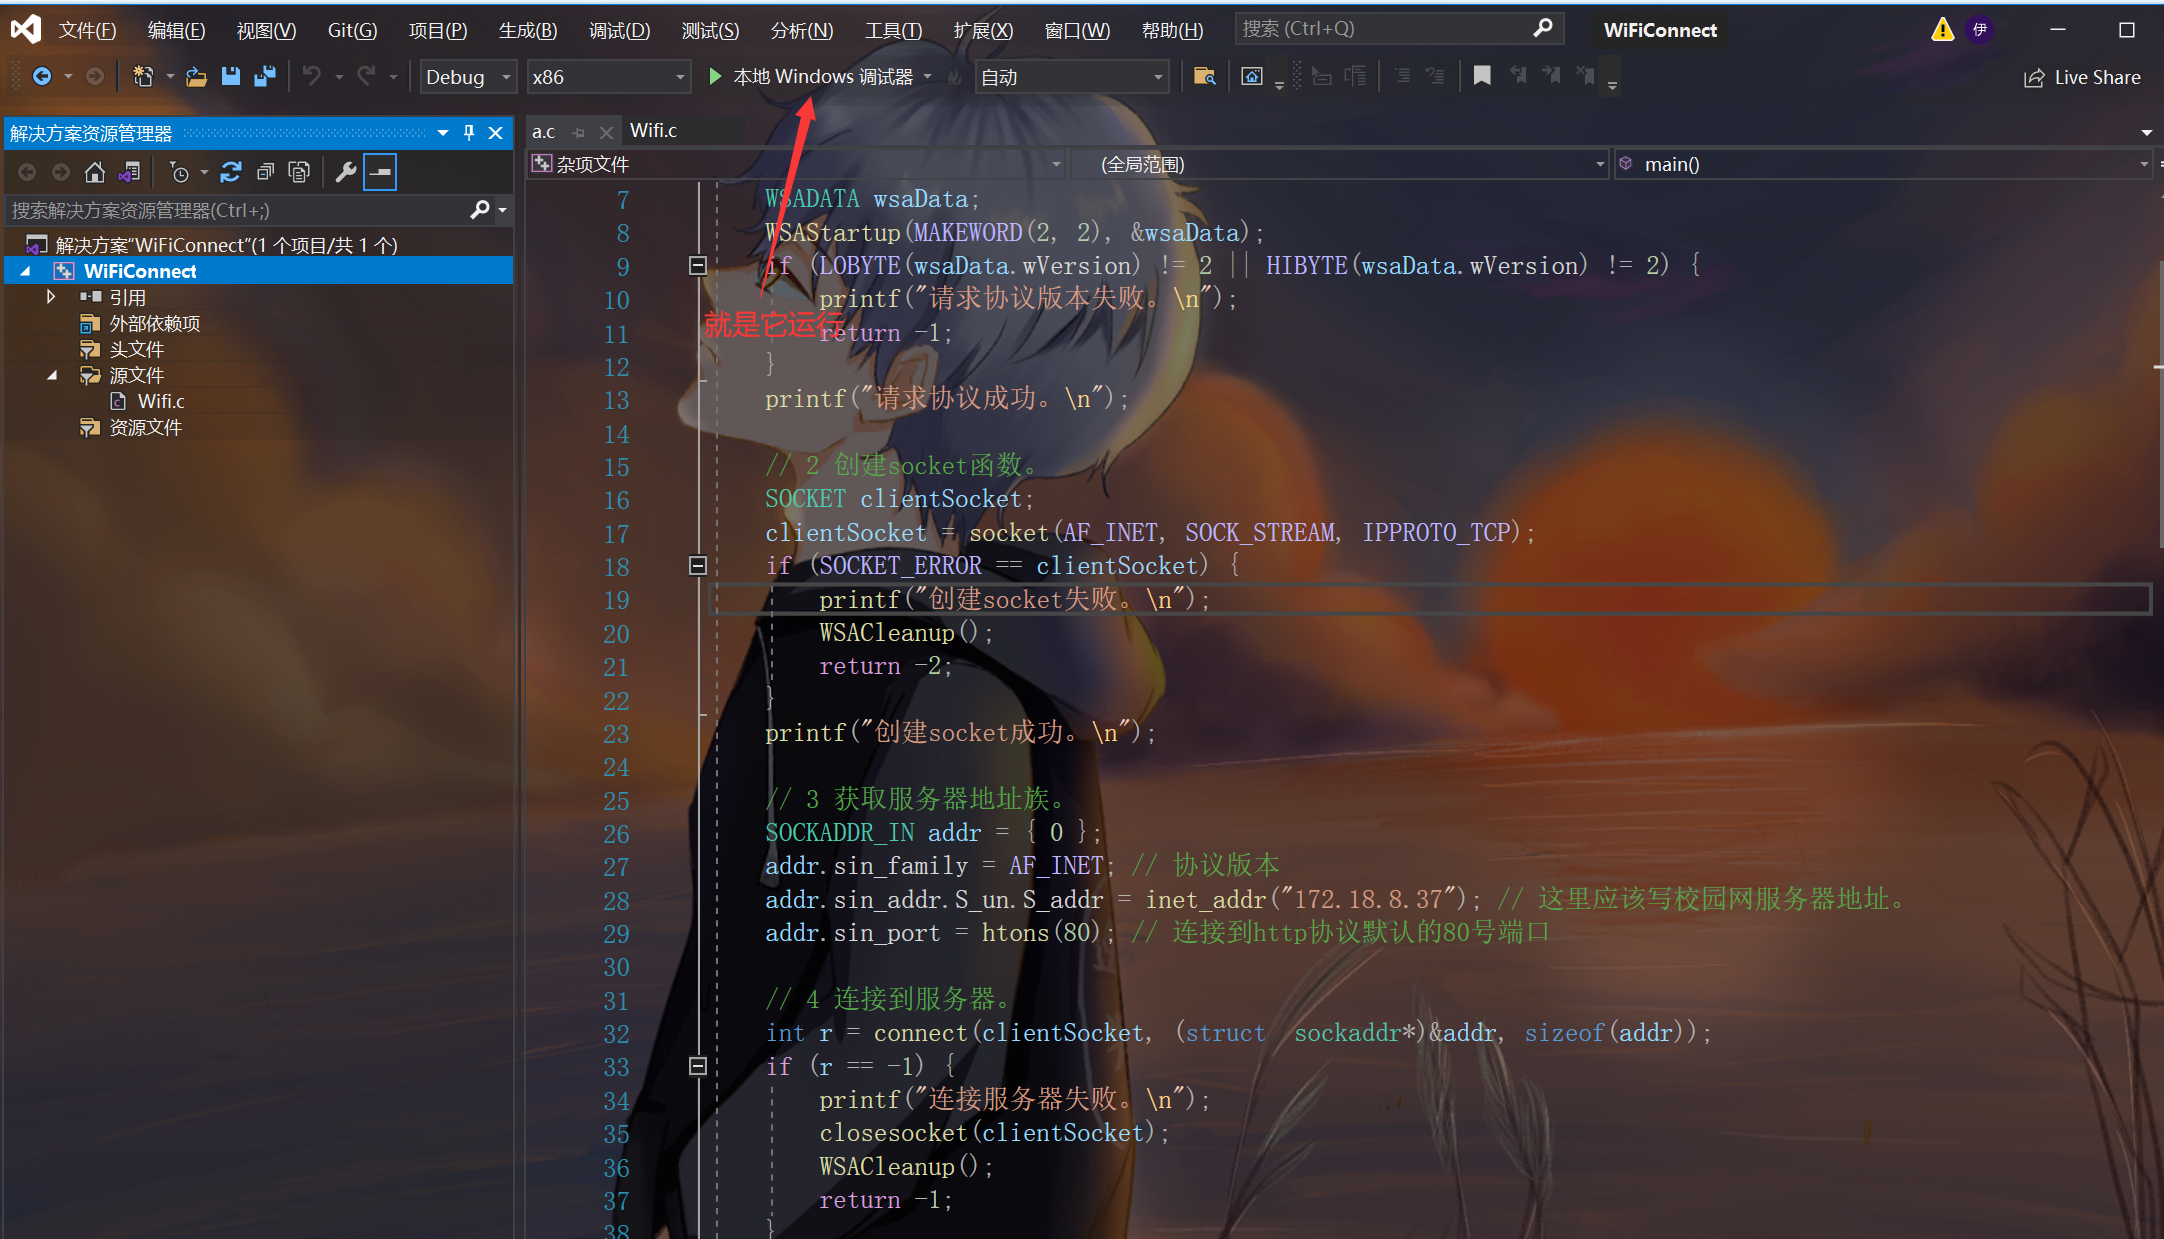Open the 调试(D) menu
The width and height of the screenshot is (2164, 1239).
pyautogui.click(x=619, y=30)
